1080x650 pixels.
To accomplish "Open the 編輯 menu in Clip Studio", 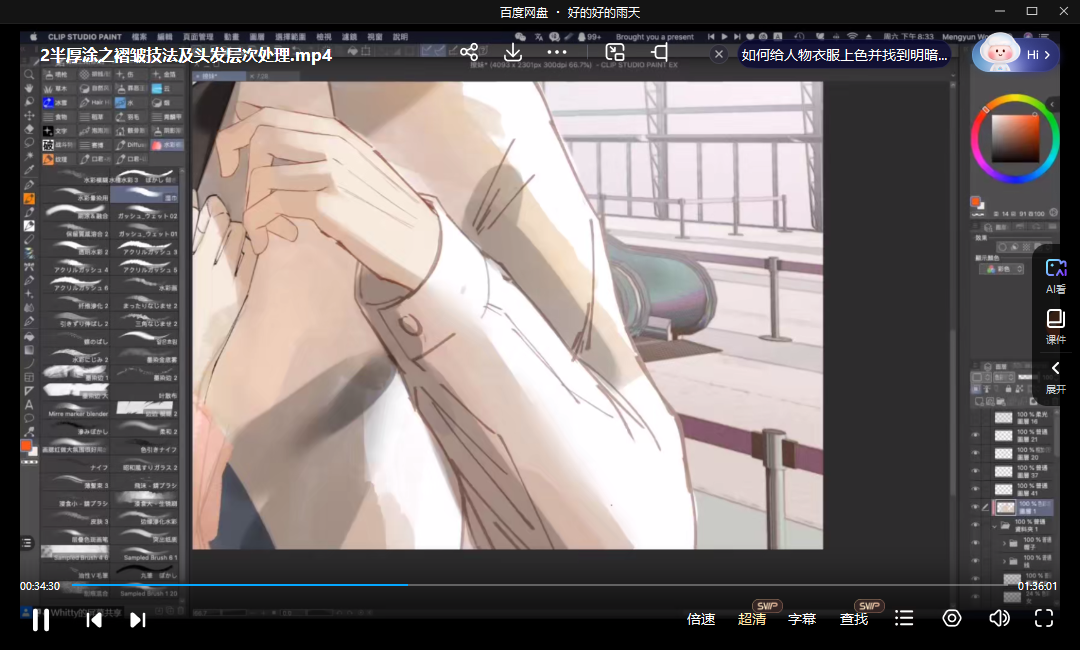I will [x=165, y=36].
